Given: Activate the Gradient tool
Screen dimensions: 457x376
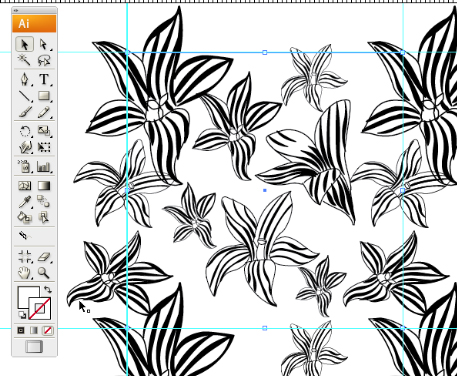Looking at the screenshot, I should click(44, 185).
